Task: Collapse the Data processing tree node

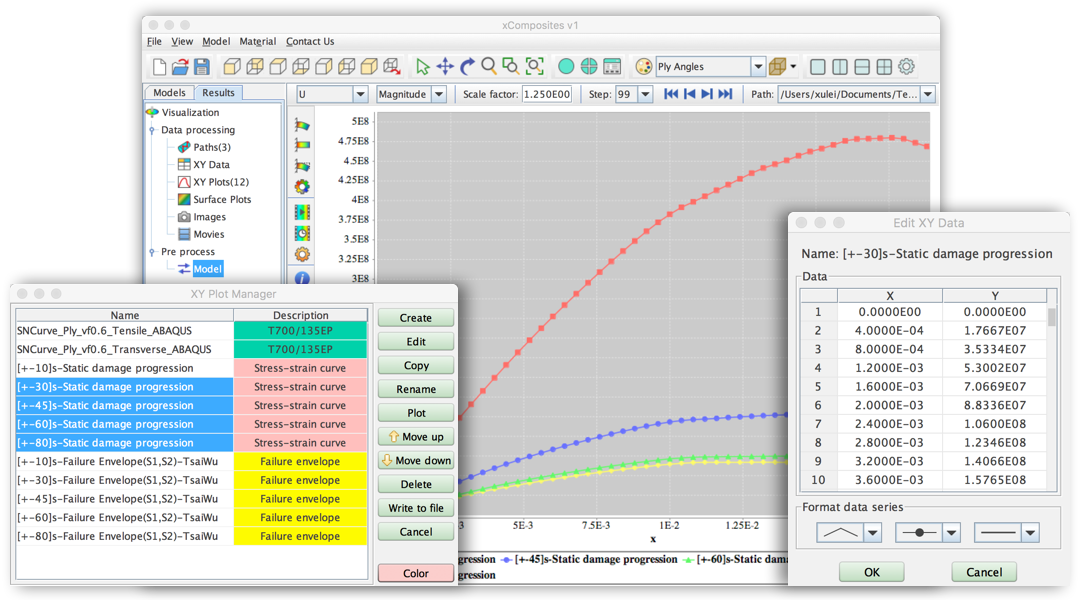Action: click(151, 130)
